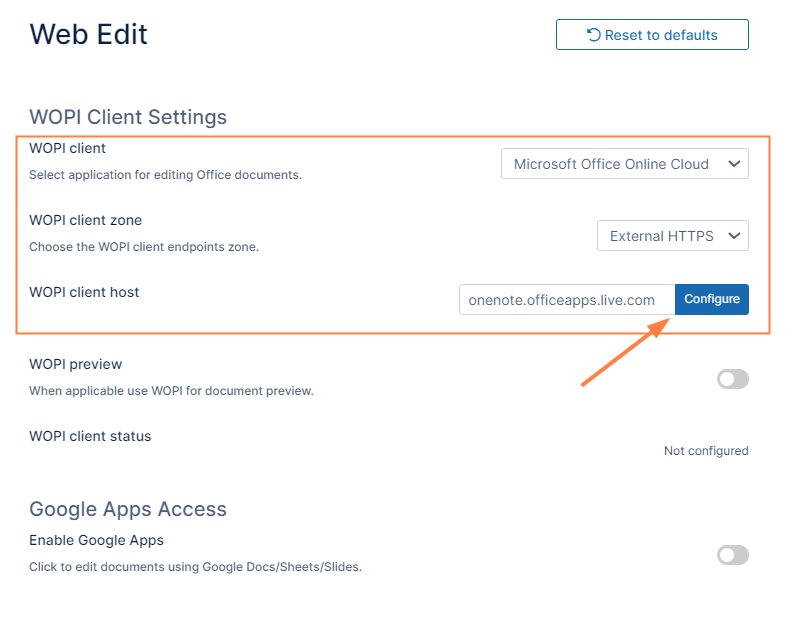The image size is (801, 621).
Task: Click the WOPI preview label
Action: 76,364
